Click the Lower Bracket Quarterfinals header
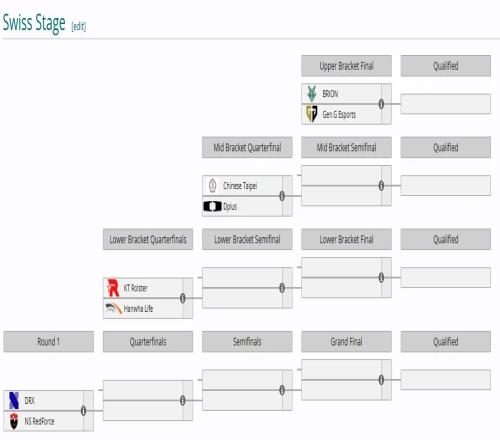The image size is (500, 440). coord(148,239)
